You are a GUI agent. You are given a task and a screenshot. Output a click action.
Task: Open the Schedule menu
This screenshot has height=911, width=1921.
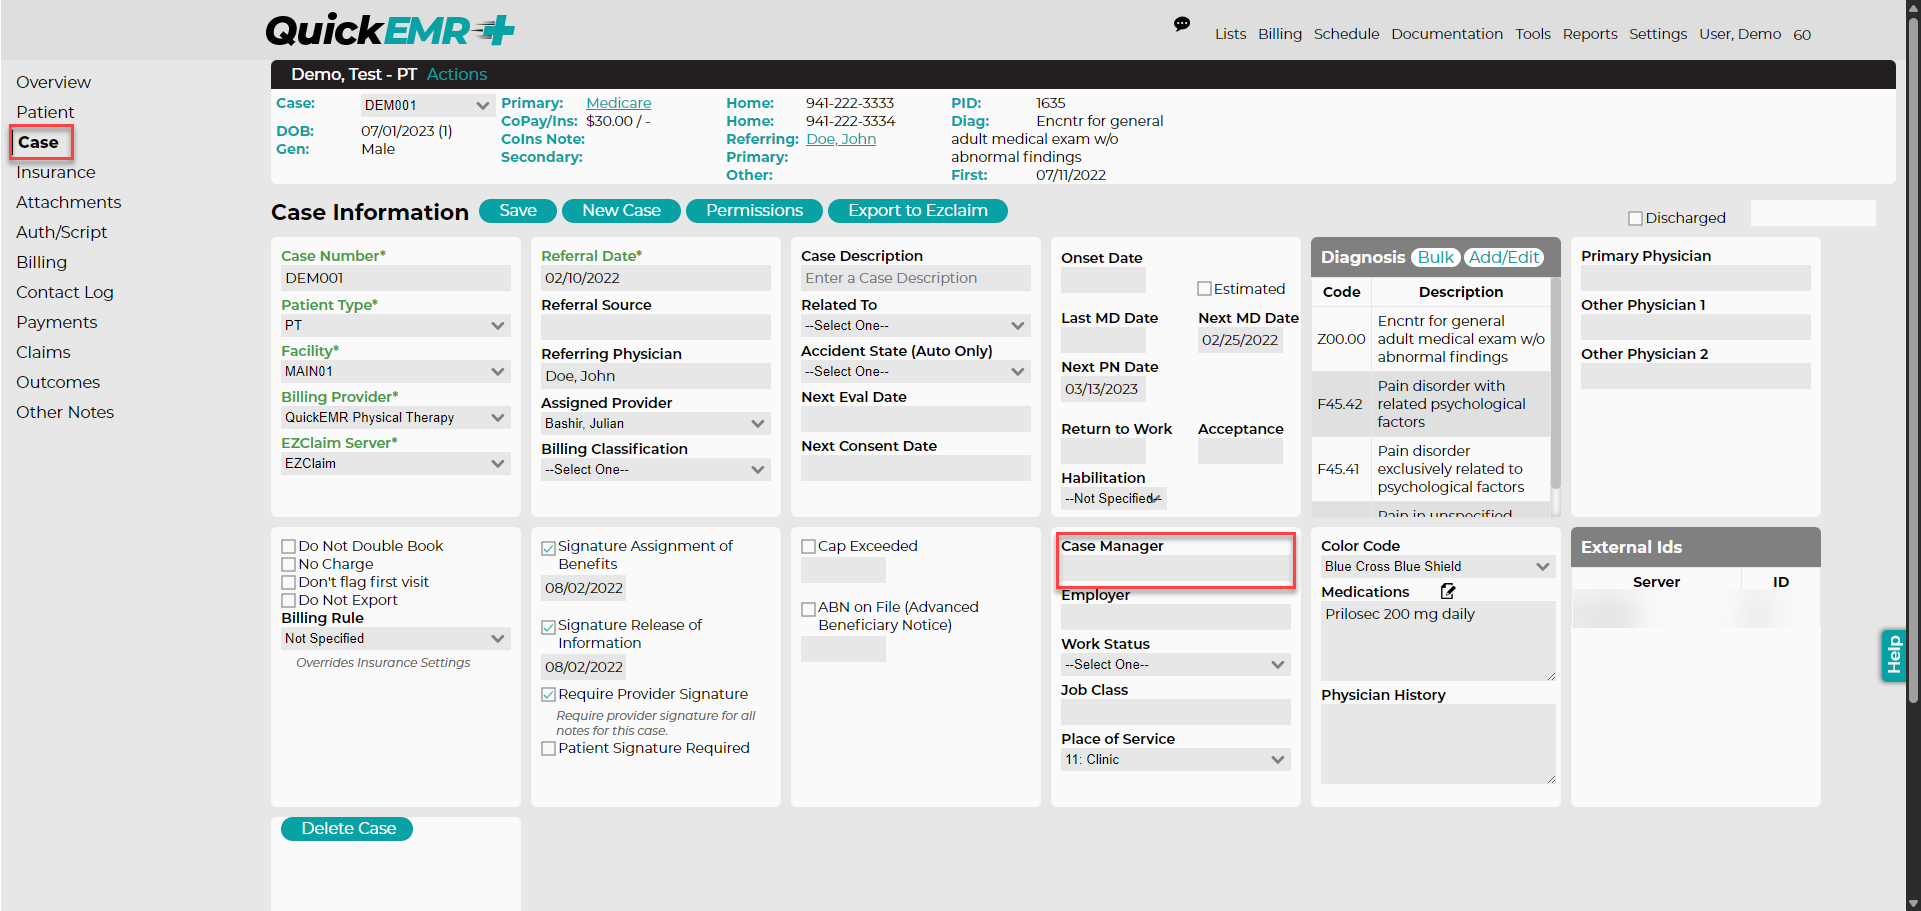click(1346, 34)
